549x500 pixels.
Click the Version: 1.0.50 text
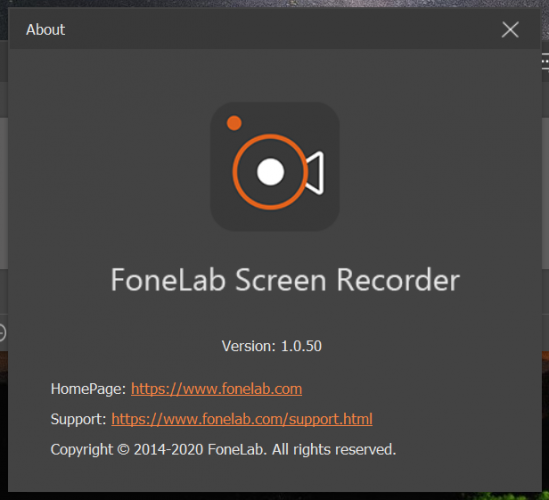pos(272,346)
